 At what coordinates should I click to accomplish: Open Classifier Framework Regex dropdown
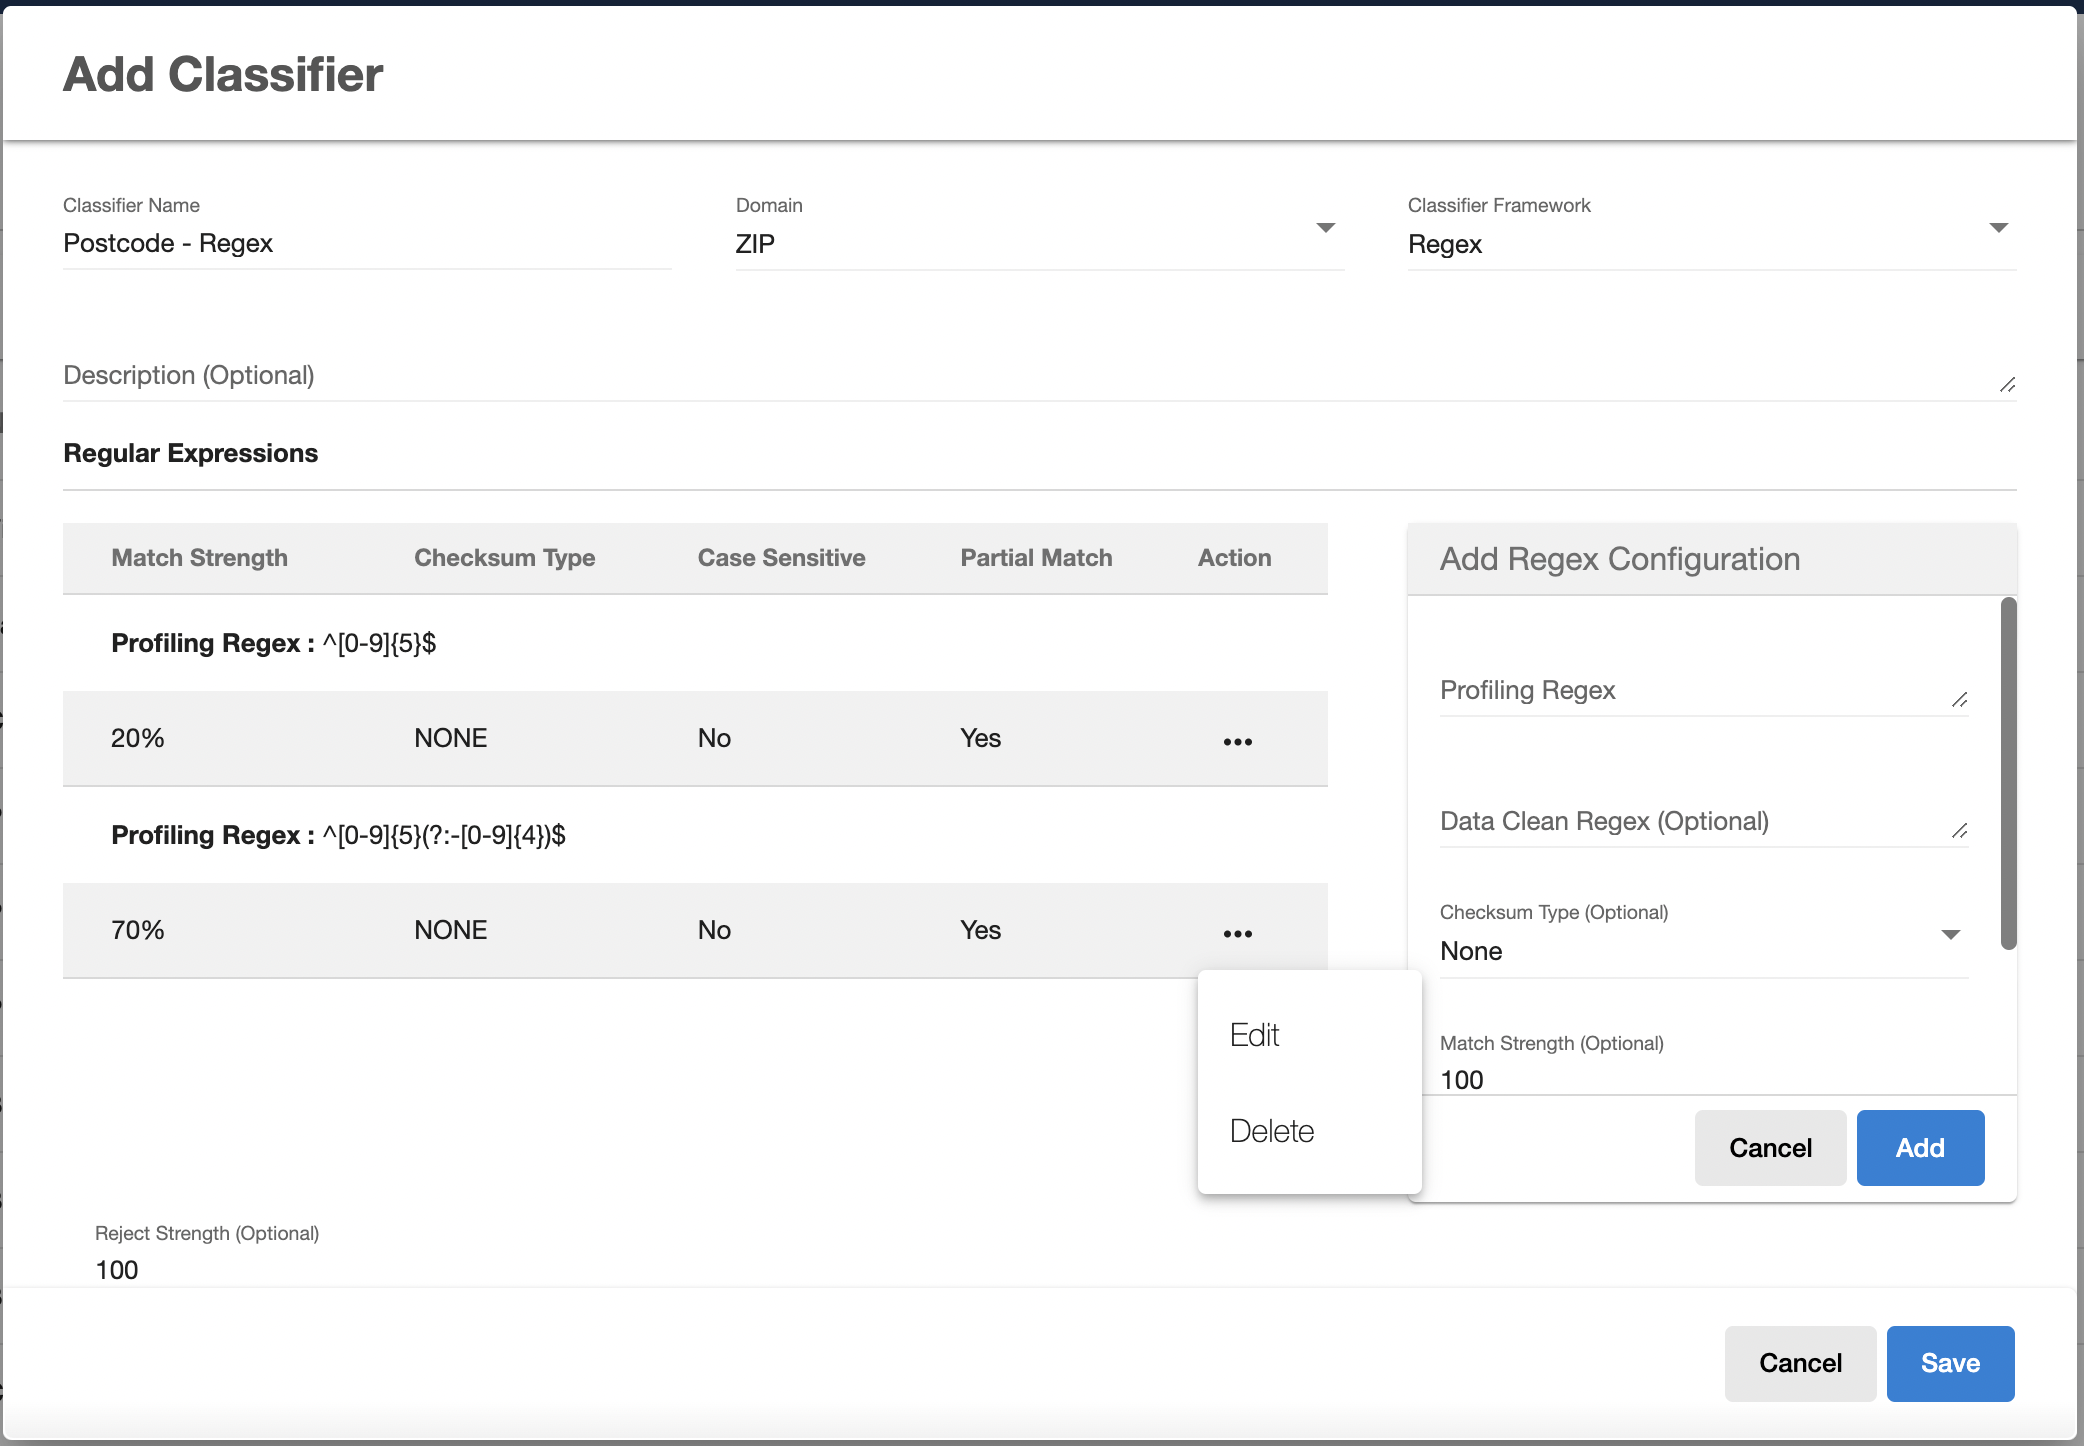1998,229
